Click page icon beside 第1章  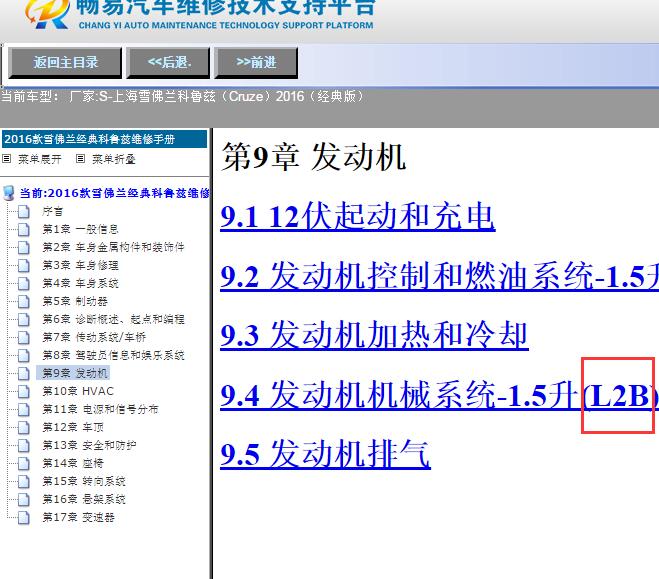(24, 229)
